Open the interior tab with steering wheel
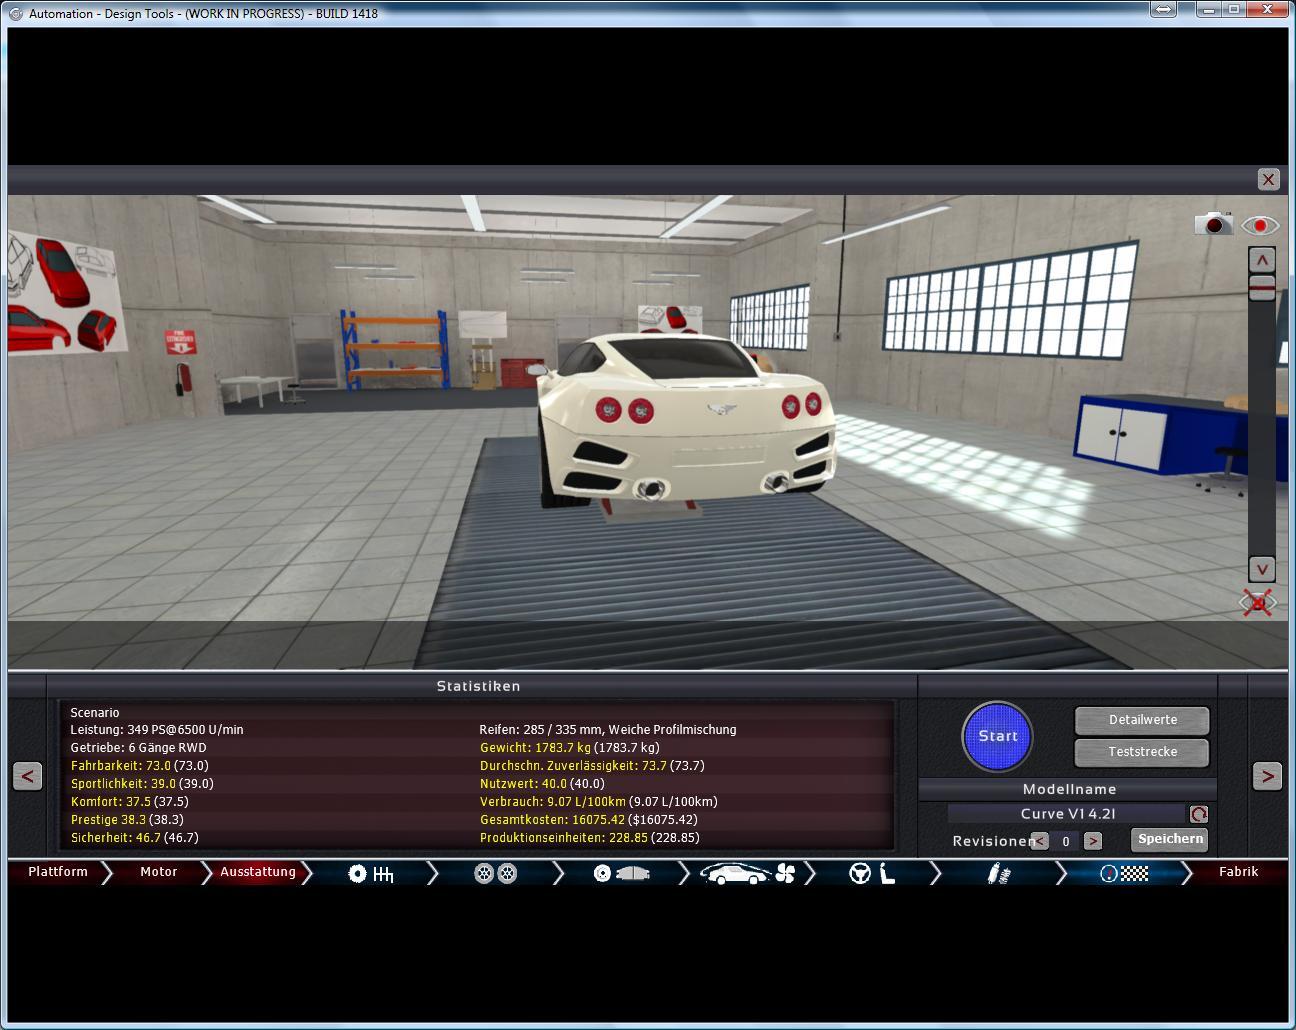The width and height of the screenshot is (1296, 1030). tap(872, 874)
